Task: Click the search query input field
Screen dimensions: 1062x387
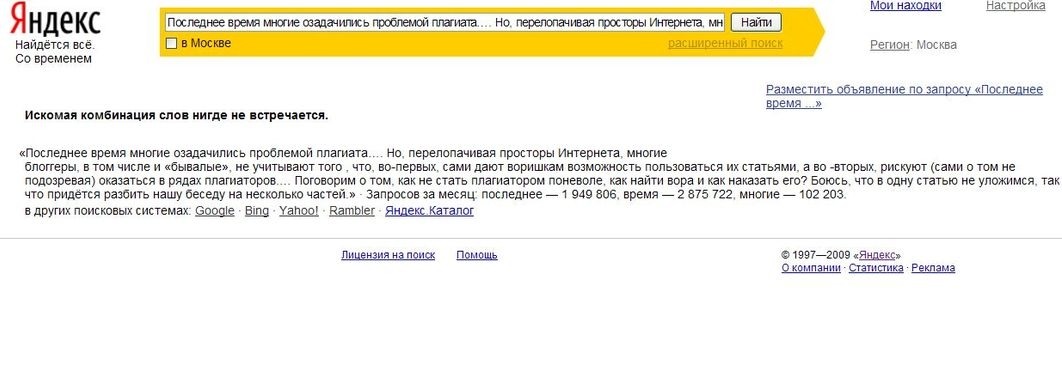Action: tap(445, 23)
